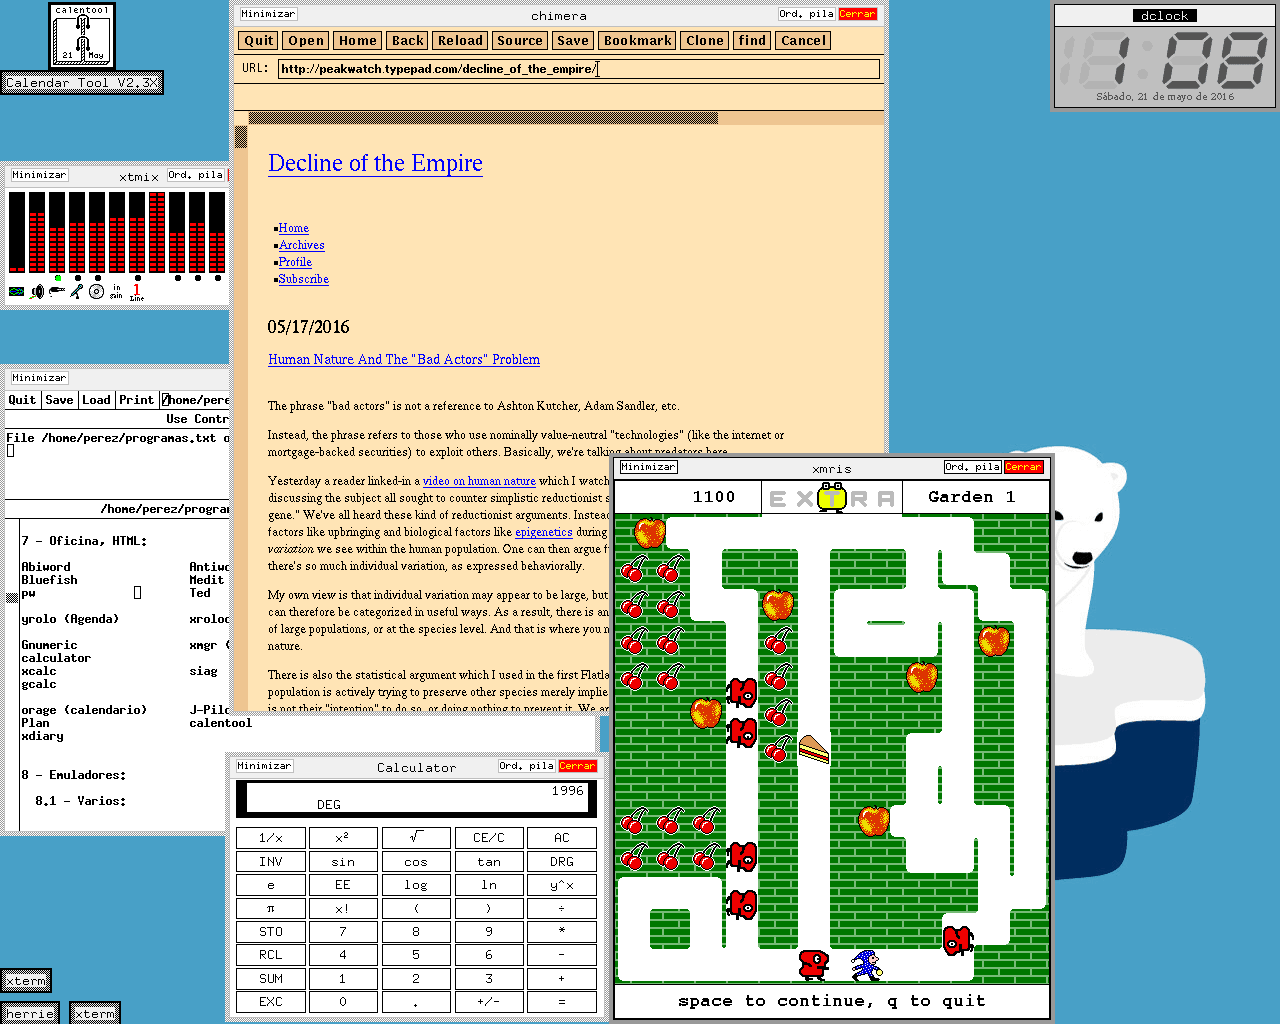This screenshot has width=1280, height=1024.
Task: Click the 'in gain' icon in xtmix
Action: 116,292
